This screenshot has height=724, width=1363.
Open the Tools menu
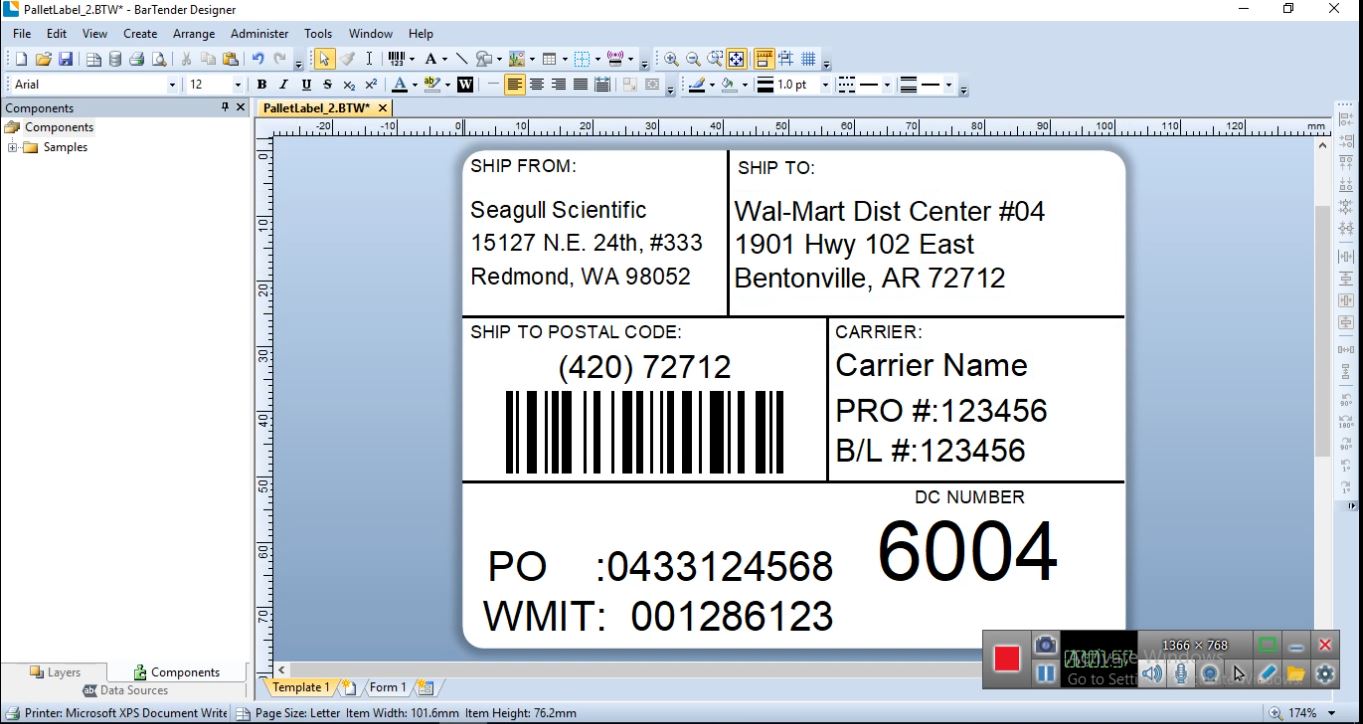pos(318,33)
